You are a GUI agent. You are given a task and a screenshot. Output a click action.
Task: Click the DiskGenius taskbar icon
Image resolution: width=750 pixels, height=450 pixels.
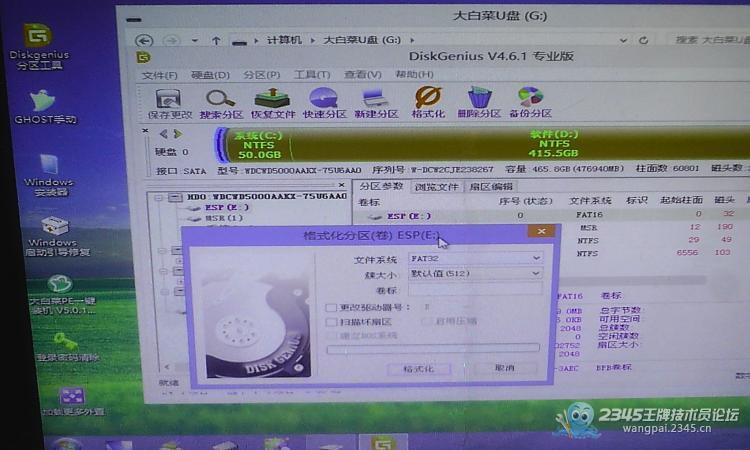[x=383, y=443]
